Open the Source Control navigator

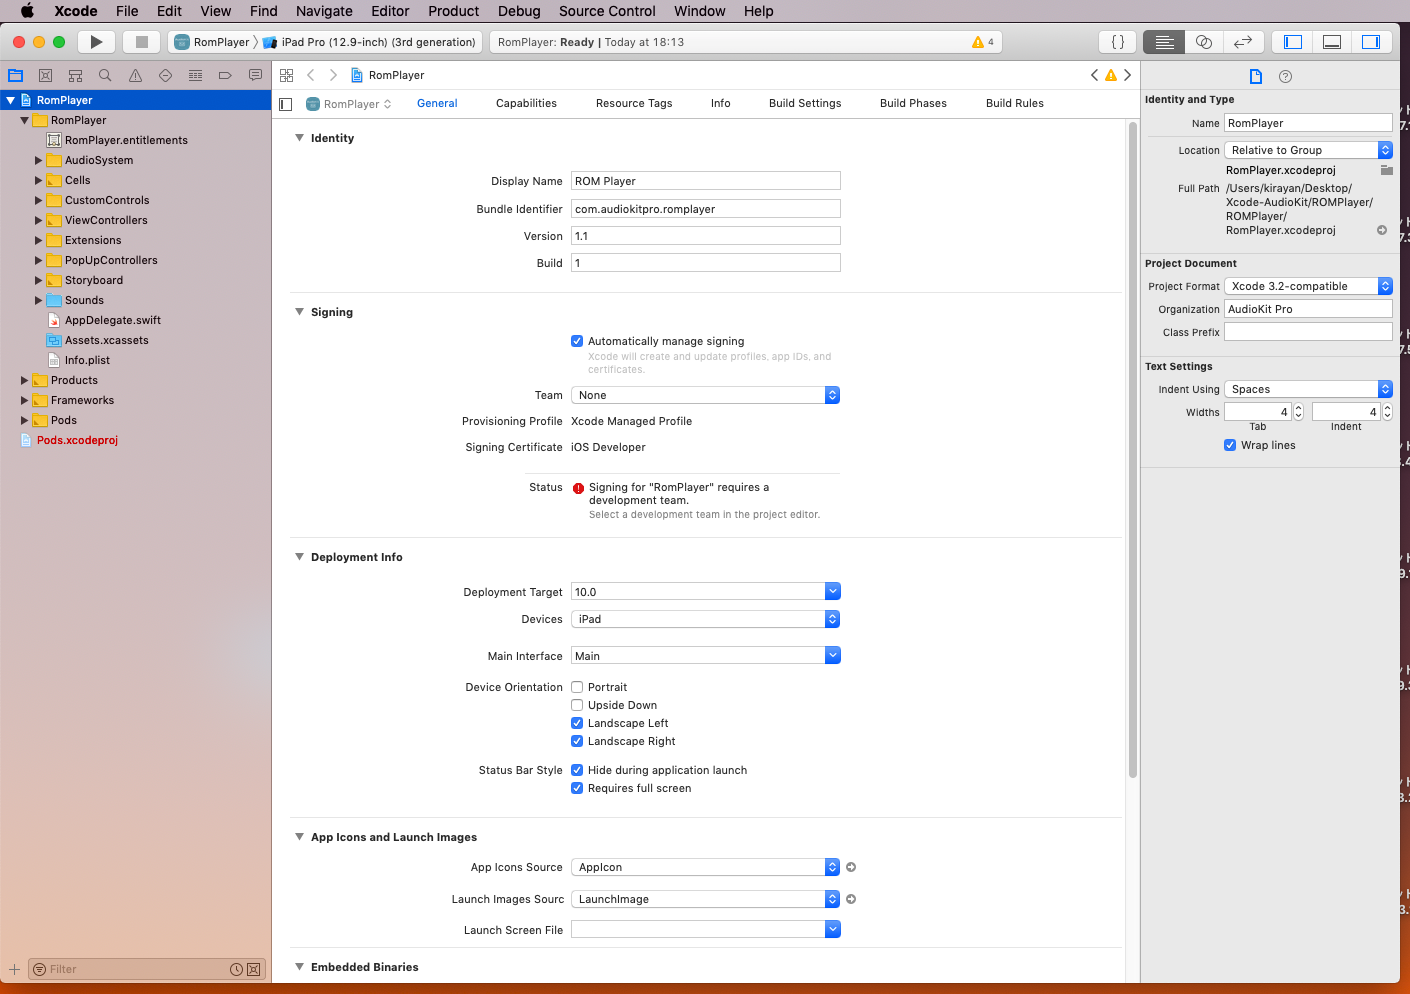[45, 75]
